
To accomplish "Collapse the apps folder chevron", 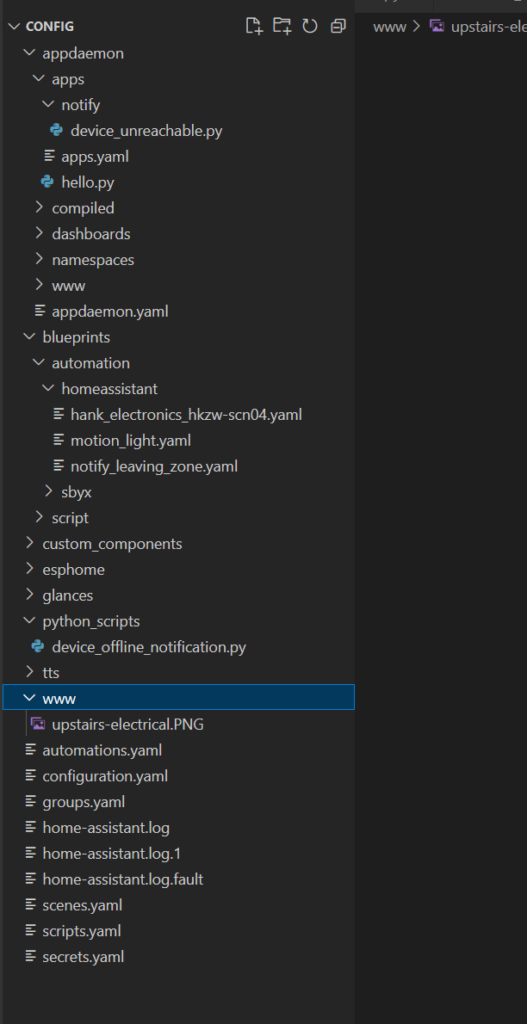I will pyautogui.click(x=39, y=79).
